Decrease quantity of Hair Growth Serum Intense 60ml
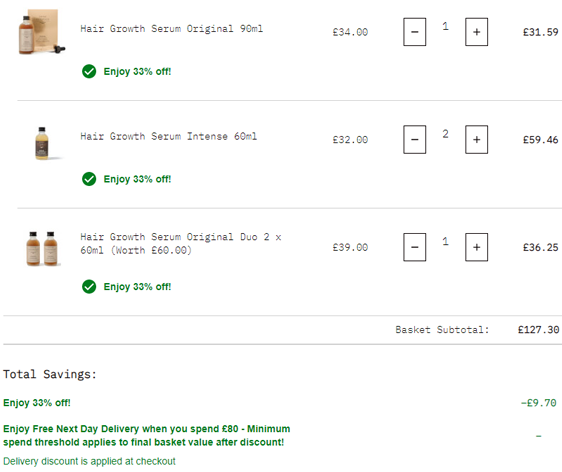The width and height of the screenshot is (562, 472). pyautogui.click(x=414, y=139)
